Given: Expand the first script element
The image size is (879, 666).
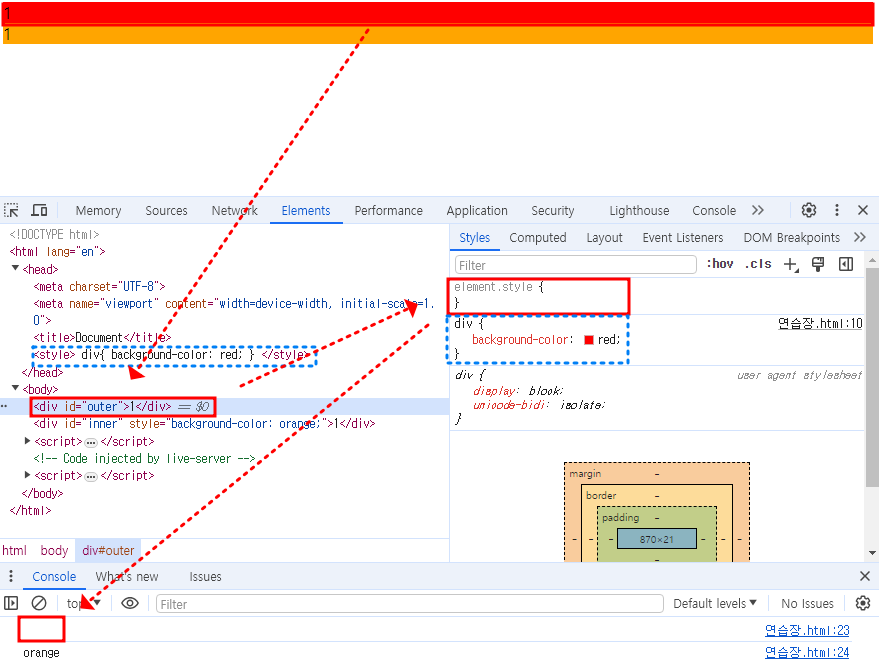Looking at the screenshot, I should tap(27, 441).
